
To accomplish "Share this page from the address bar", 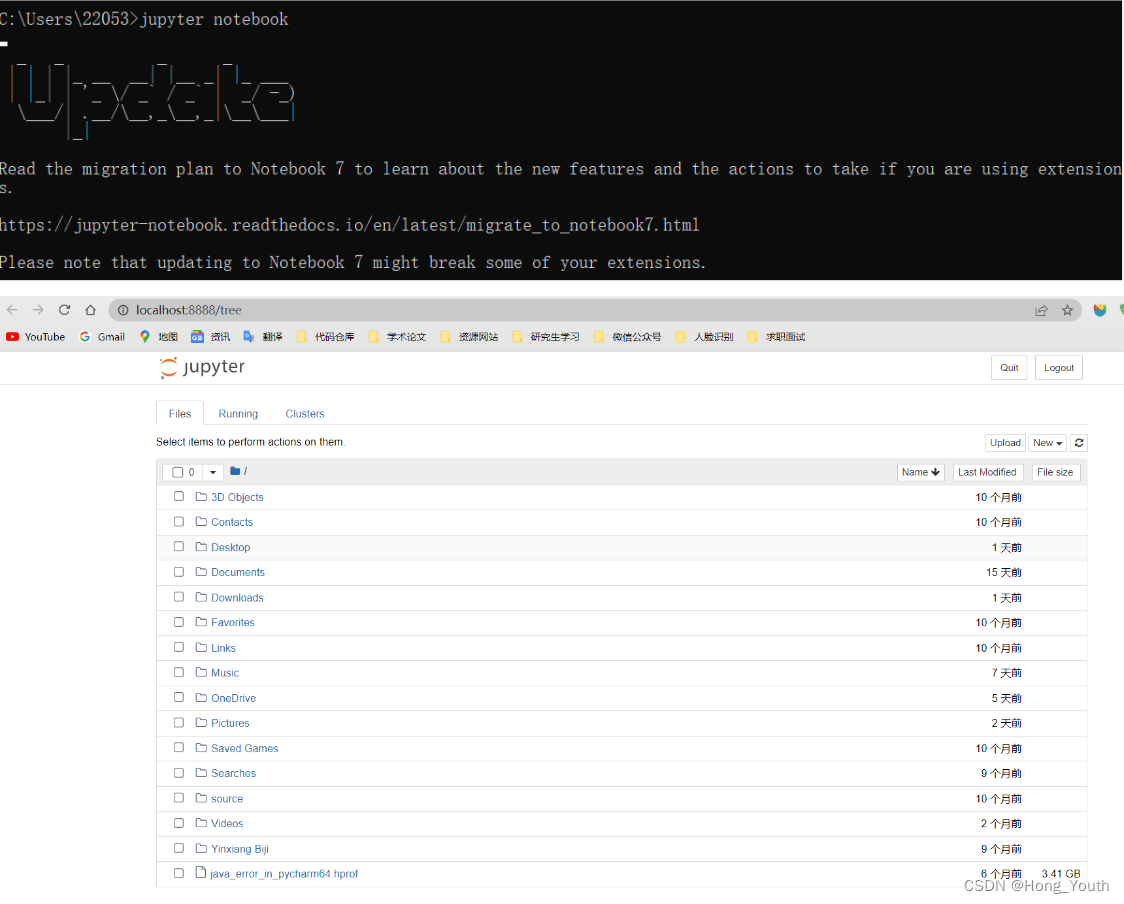I will pyautogui.click(x=1041, y=310).
